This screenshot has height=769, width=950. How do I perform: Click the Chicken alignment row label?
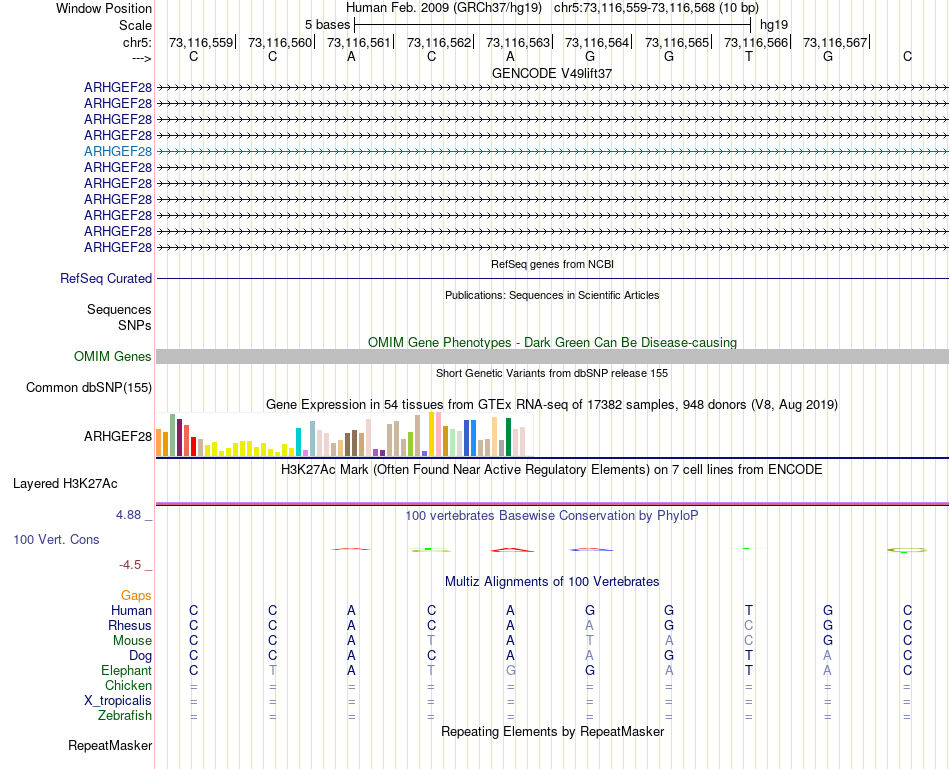(x=128, y=685)
